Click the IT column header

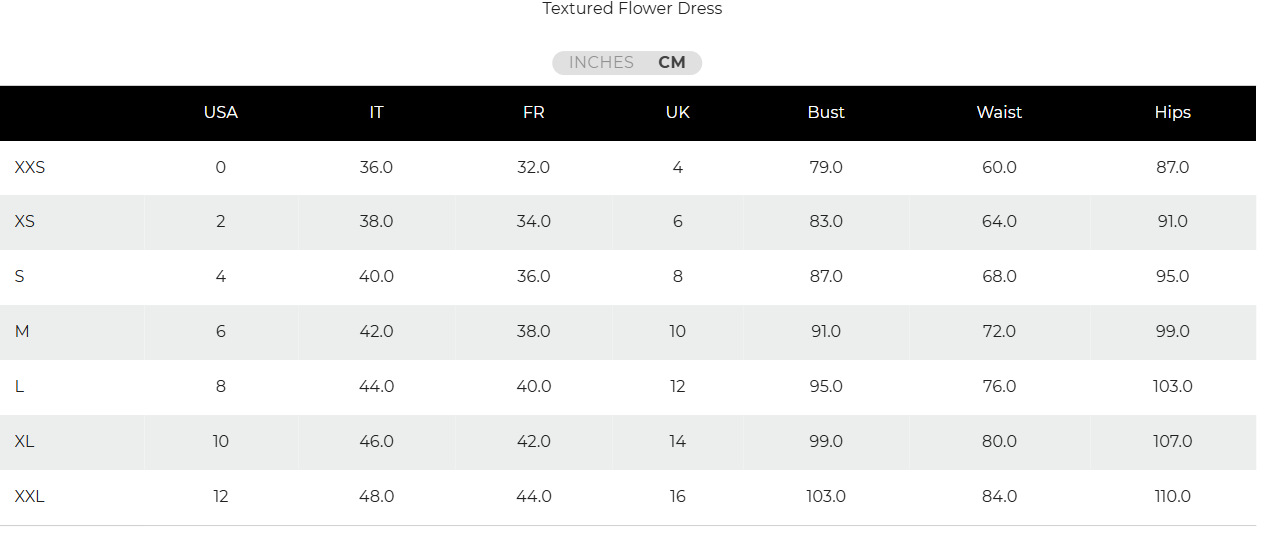[x=376, y=112]
